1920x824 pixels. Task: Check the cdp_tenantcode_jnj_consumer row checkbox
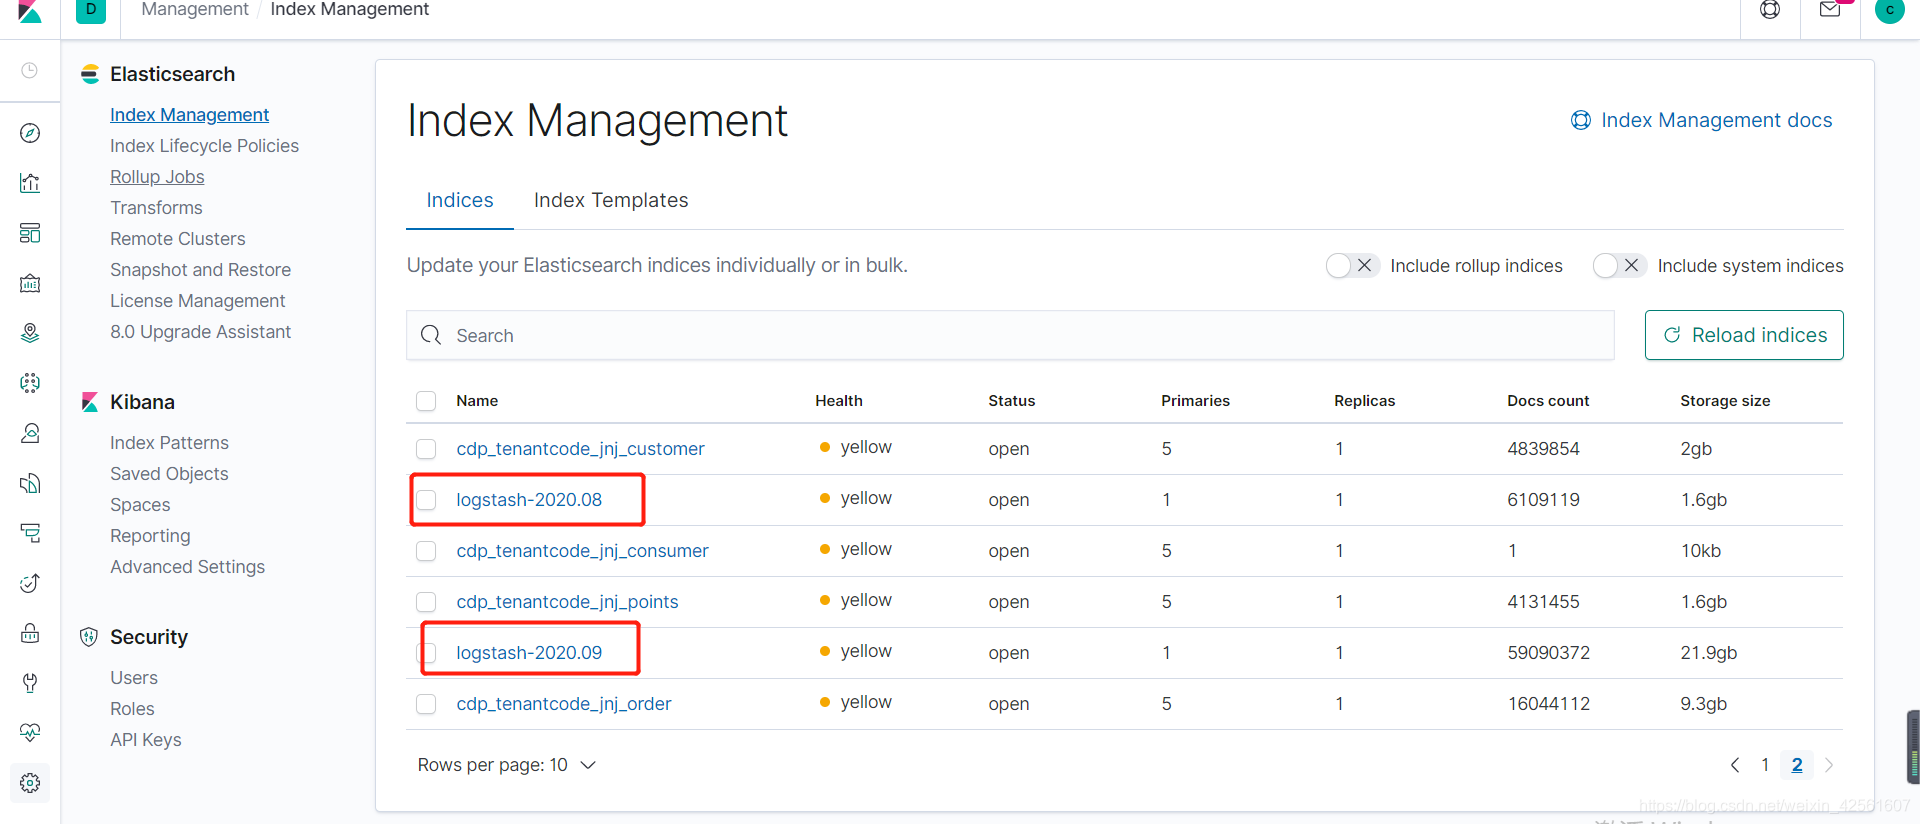click(426, 551)
